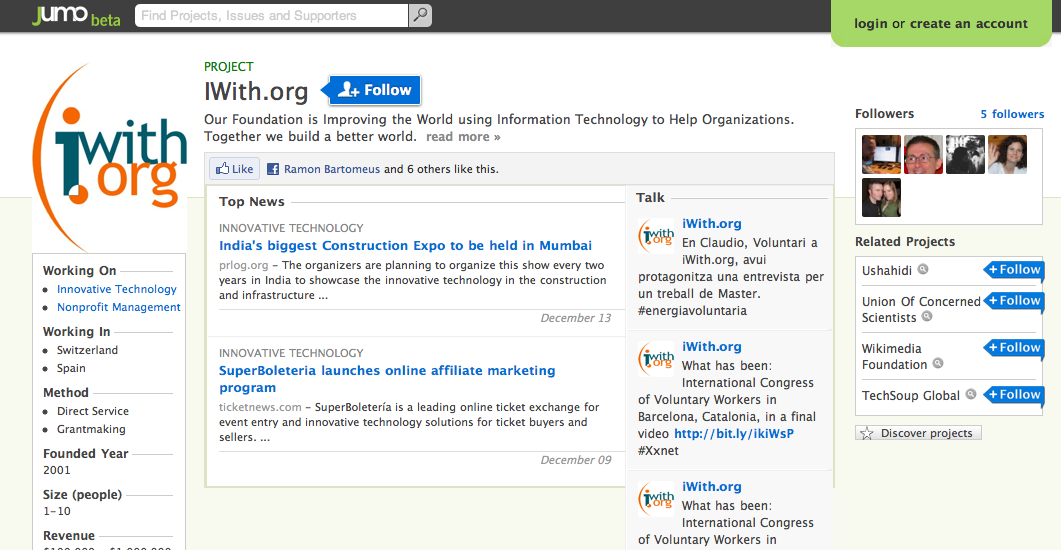Click the follower avatar showing a couple
The width and height of the screenshot is (1061, 550).
click(x=881, y=197)
